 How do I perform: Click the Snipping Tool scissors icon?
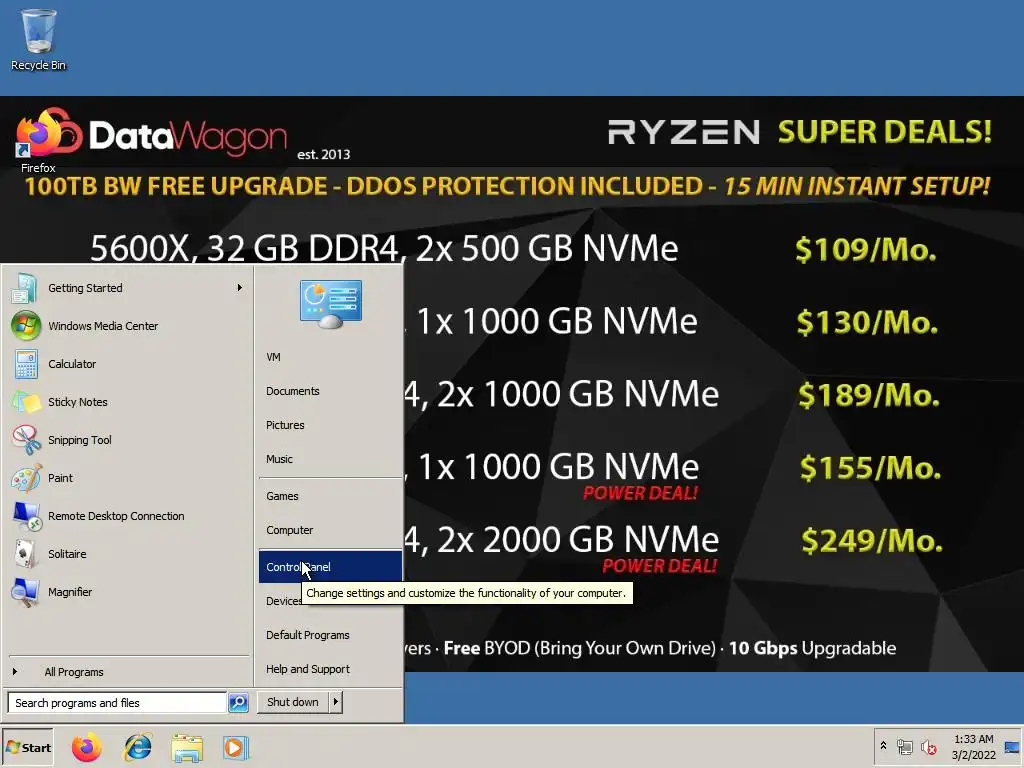click(26, 440)
